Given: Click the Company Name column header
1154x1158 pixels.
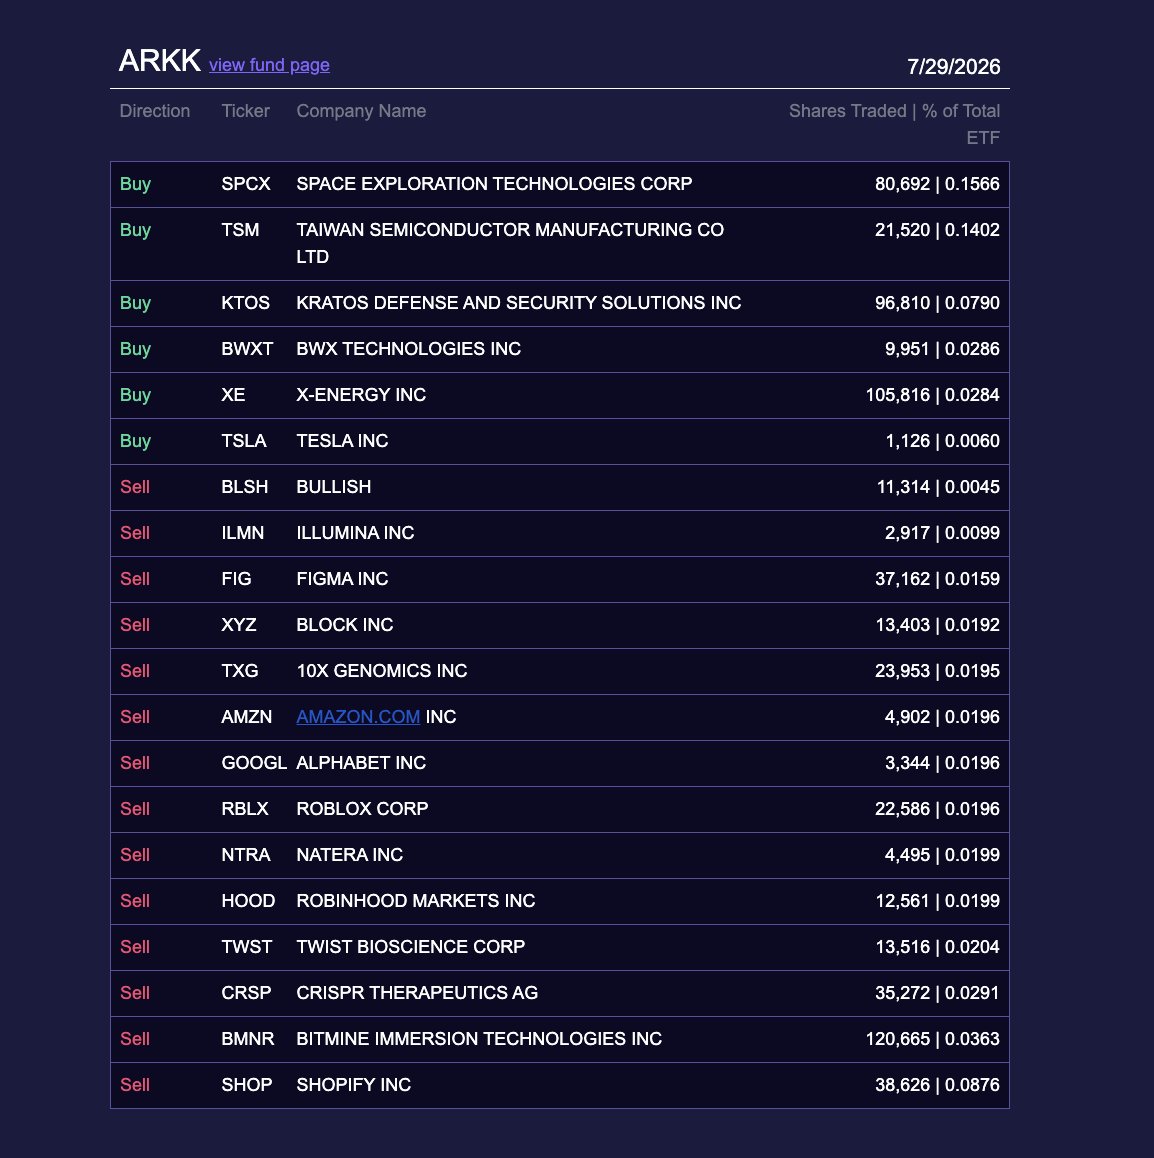Looking at the screenshot, I should [x=361, y=111].
